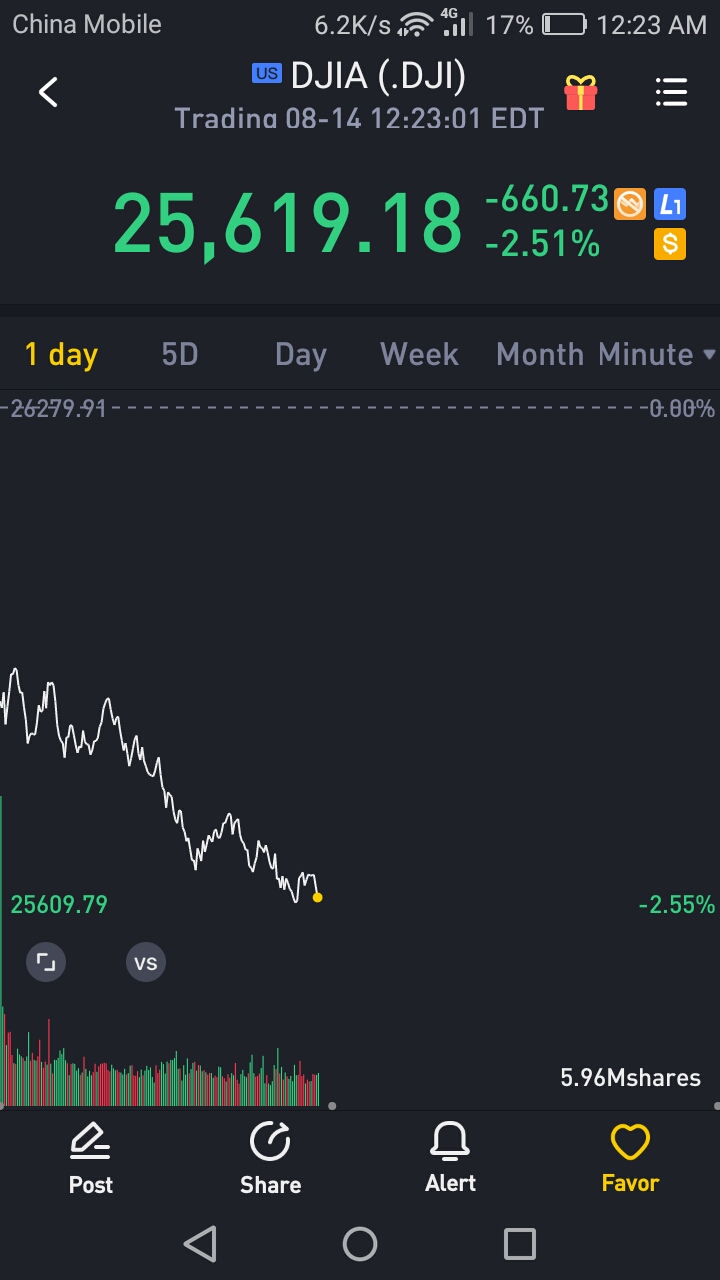The height and width of the screenshot is (1280, 720).
Task: Select the 1 day chart tab
Action: click(61, 355)
